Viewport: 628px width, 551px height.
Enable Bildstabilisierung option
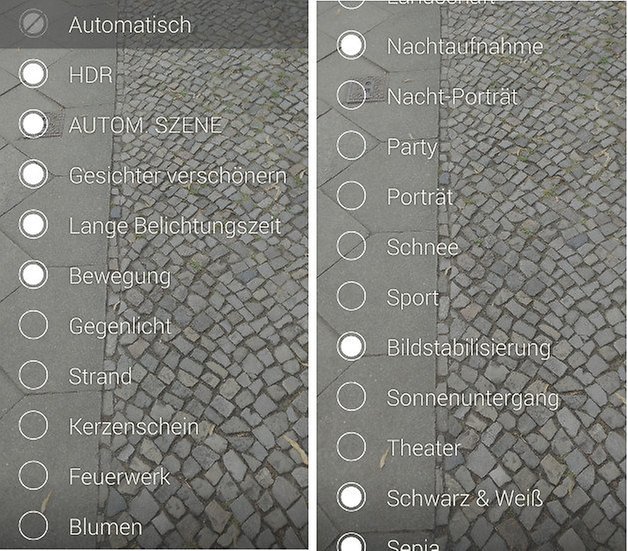point(472,347)
